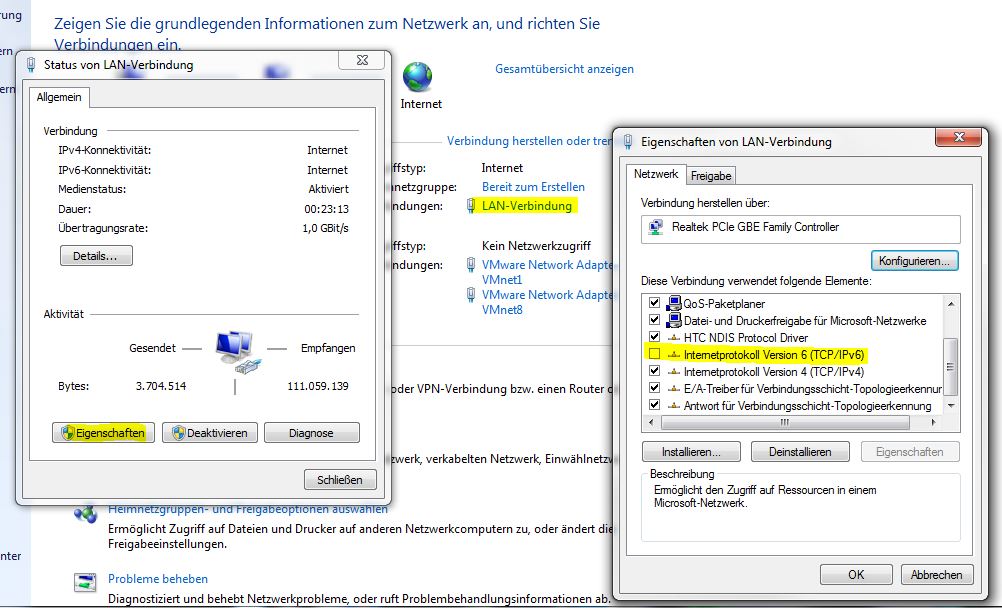Switch to the Freigabe tab

[711, 176]
